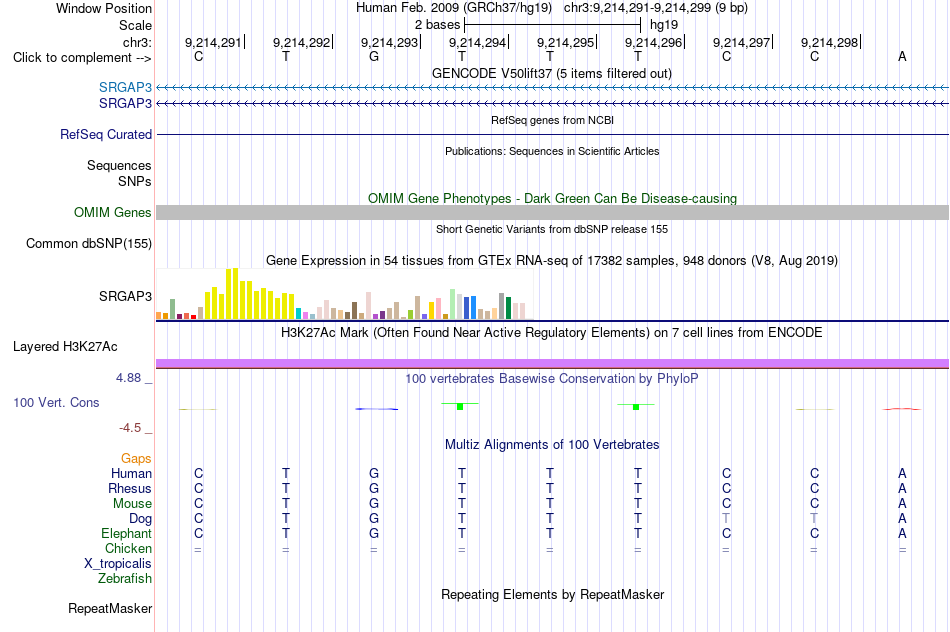Click the RefSeq Curated gene line
The image size is (950, 632).
(x=552, y=135)
